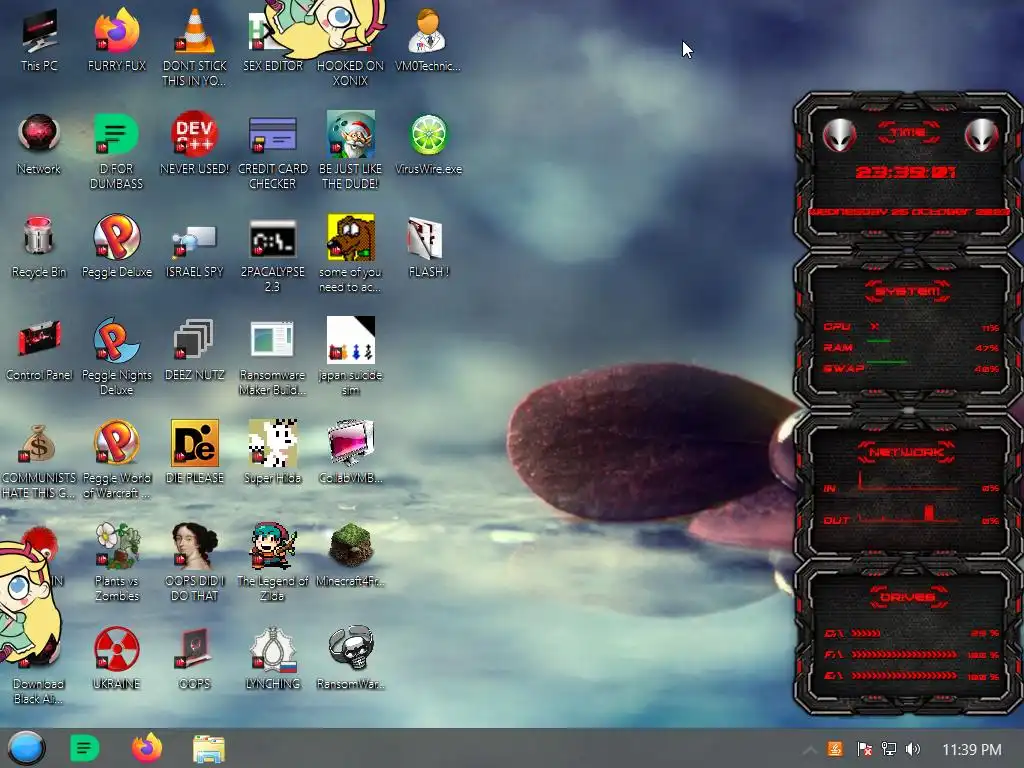Click the red time display in widget
The height and width of the screenshot is (768, 1024).
click(x=906, y=172)
